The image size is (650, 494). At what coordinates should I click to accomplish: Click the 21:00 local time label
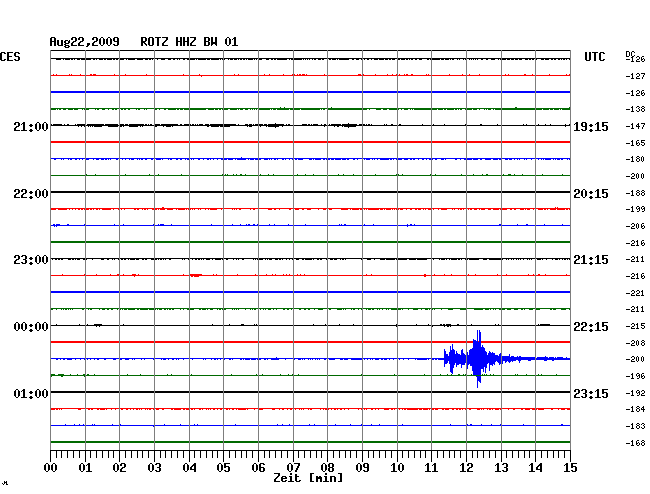point(31,126)
